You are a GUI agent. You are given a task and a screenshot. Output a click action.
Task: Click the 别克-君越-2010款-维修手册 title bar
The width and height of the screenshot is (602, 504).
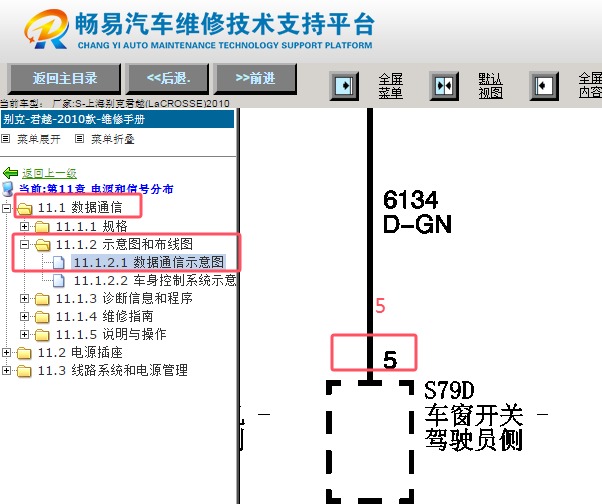point(117,119)
